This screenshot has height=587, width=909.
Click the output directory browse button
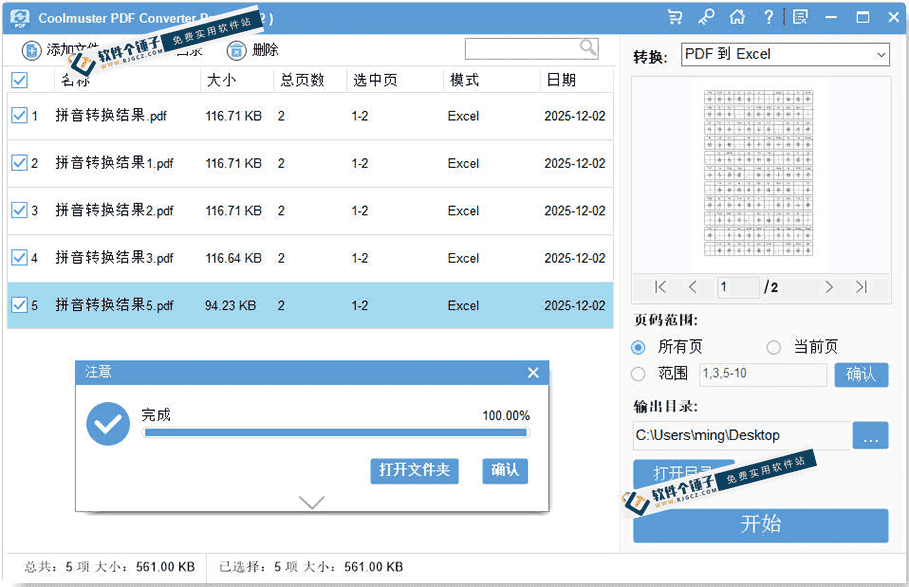click(870, 436)
